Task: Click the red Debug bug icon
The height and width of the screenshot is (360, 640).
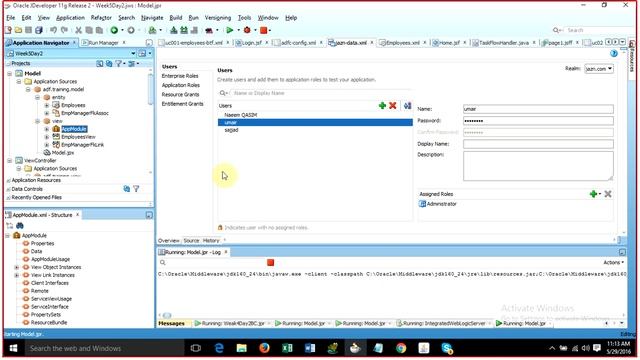Action: click(247, 30)
